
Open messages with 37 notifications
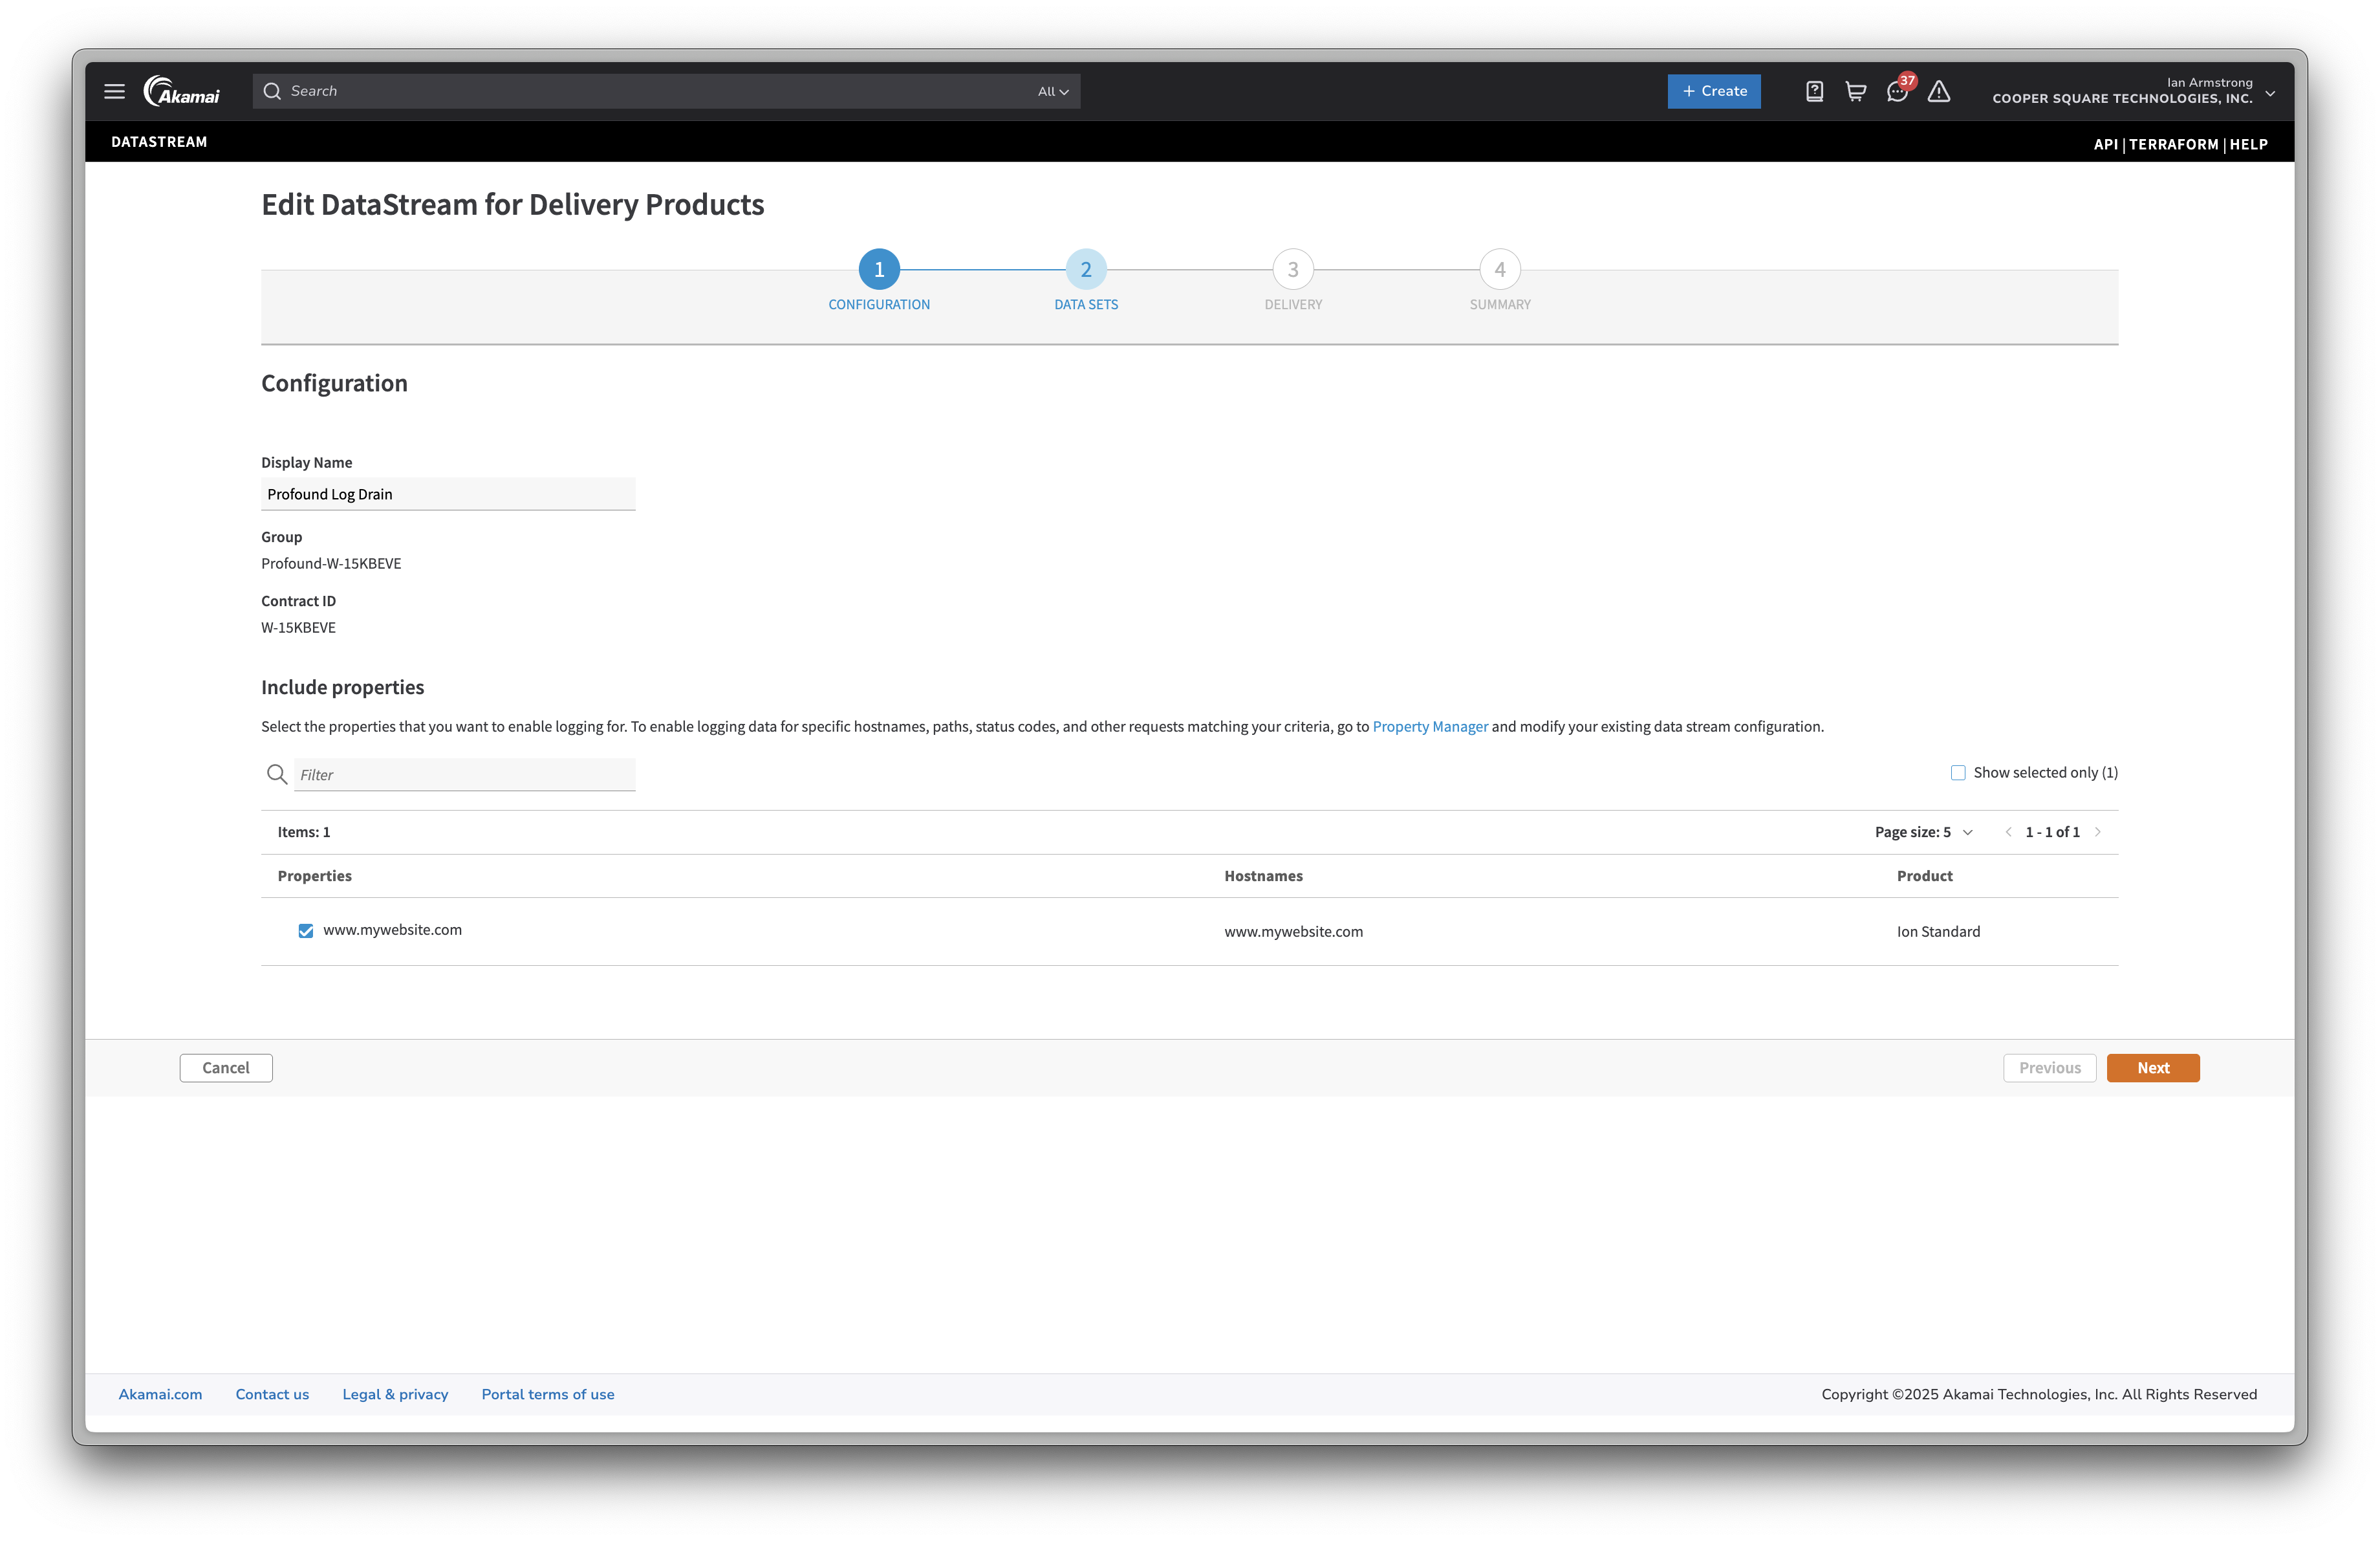point(1897,91)
